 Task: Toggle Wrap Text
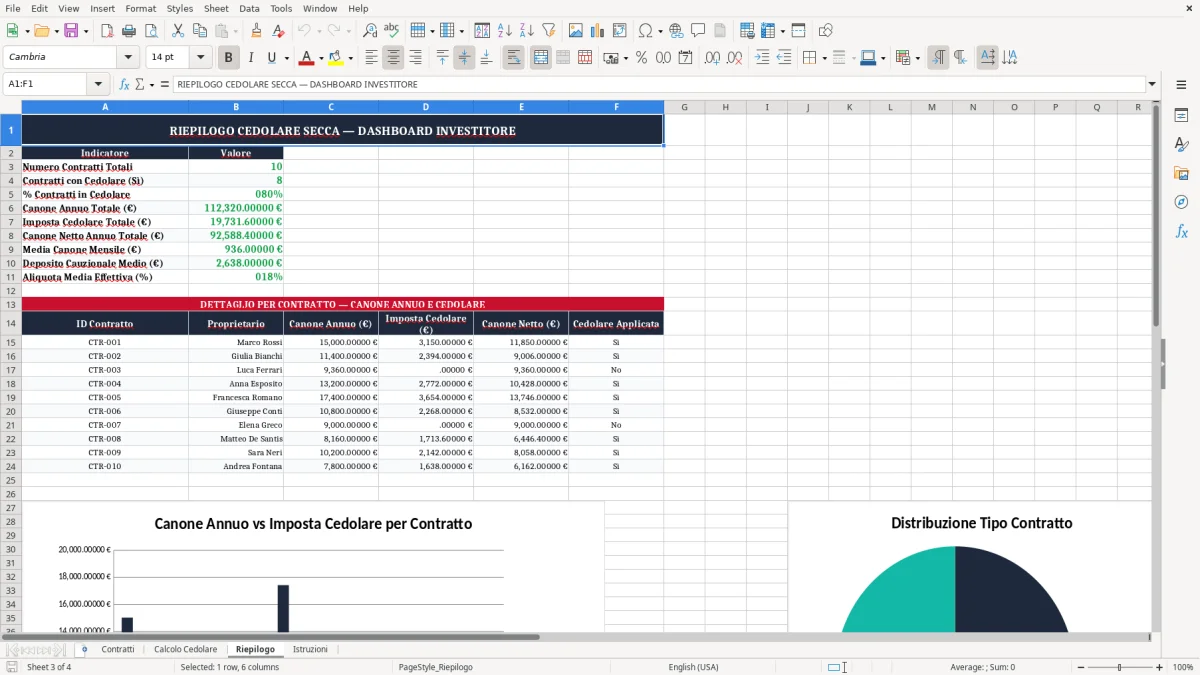[x=514, y=58]
